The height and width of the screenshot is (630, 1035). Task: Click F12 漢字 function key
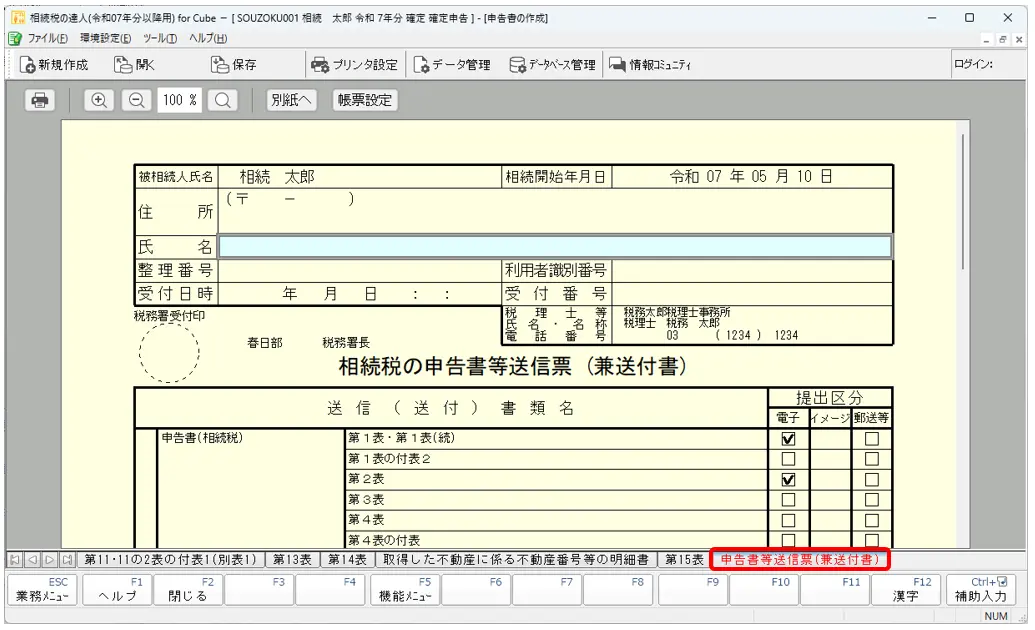906,590
